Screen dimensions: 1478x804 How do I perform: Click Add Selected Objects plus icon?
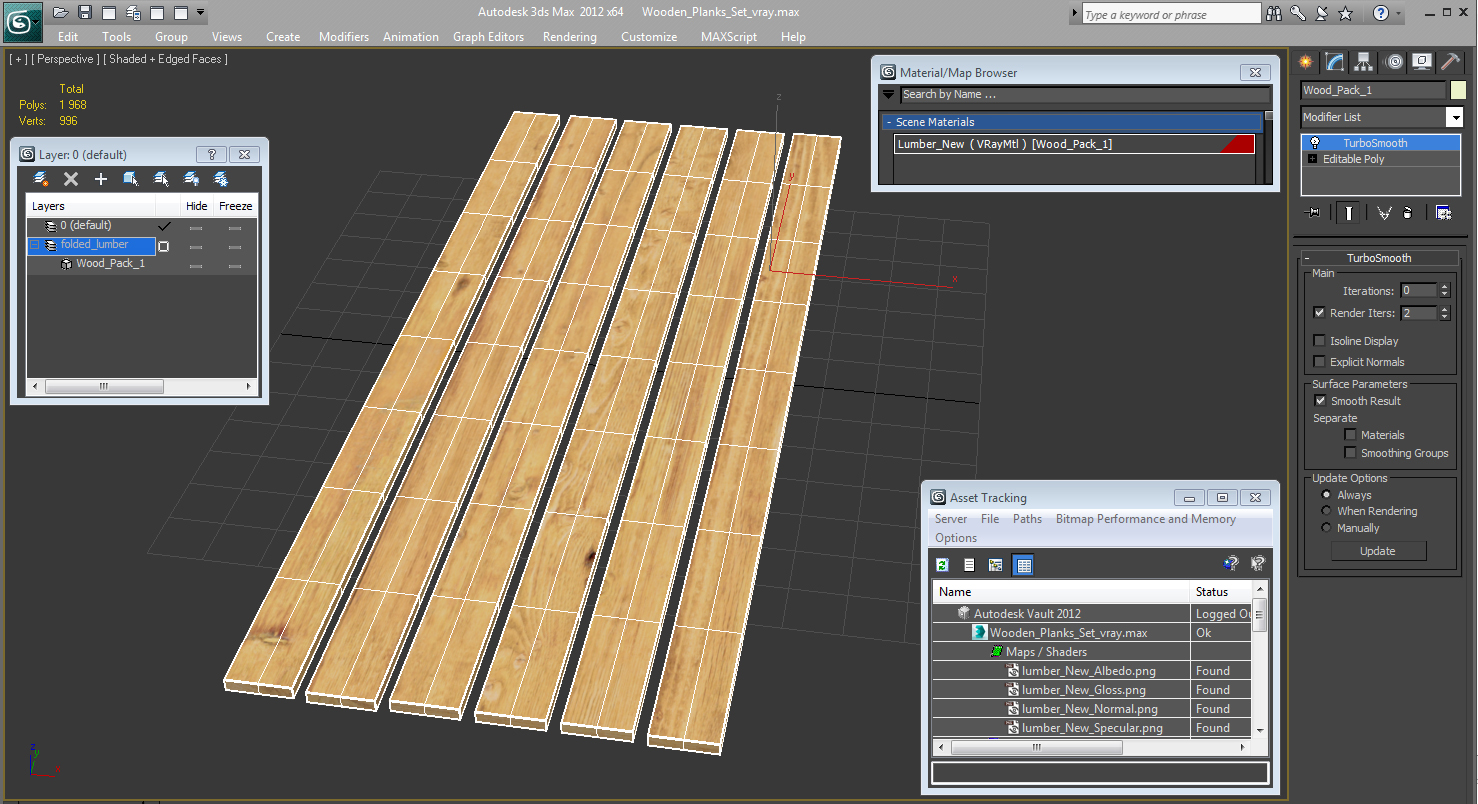coord(101,179)
